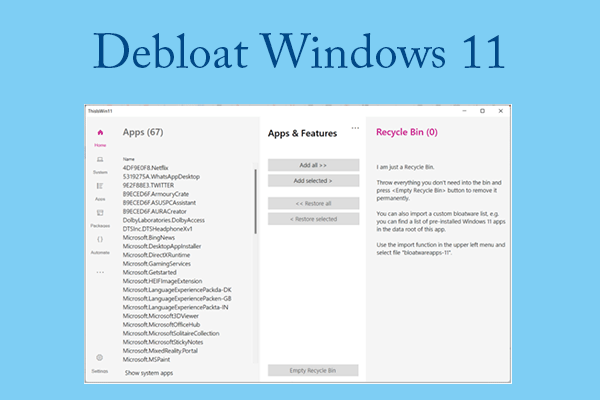600x400 pixels.
Task: Select B9ECED6F.ASUSPCAssistant entry
Action: pyautogui.click(x=159, y=202)
